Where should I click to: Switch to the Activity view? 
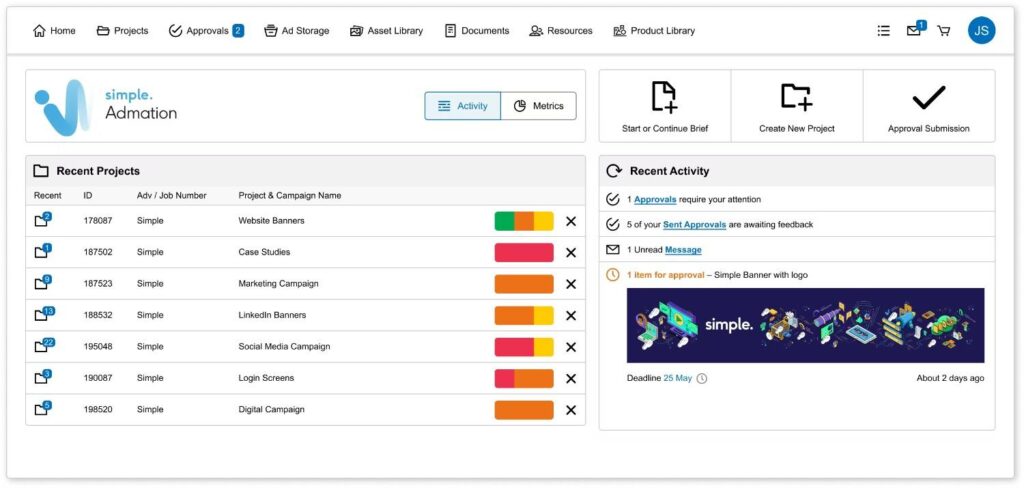click(x=462, y=106)
